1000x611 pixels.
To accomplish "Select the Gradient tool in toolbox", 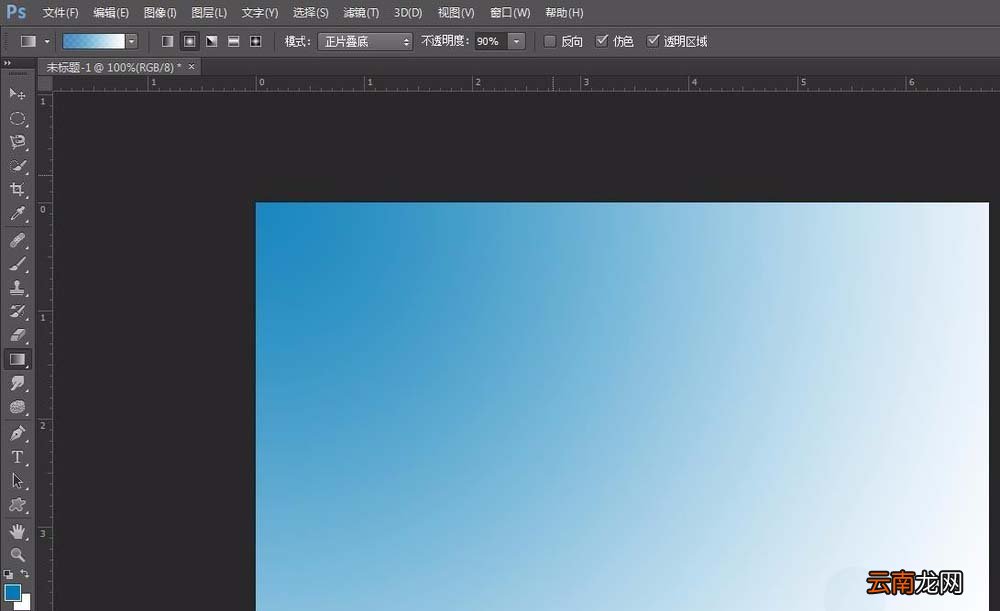I will (17, 360).
